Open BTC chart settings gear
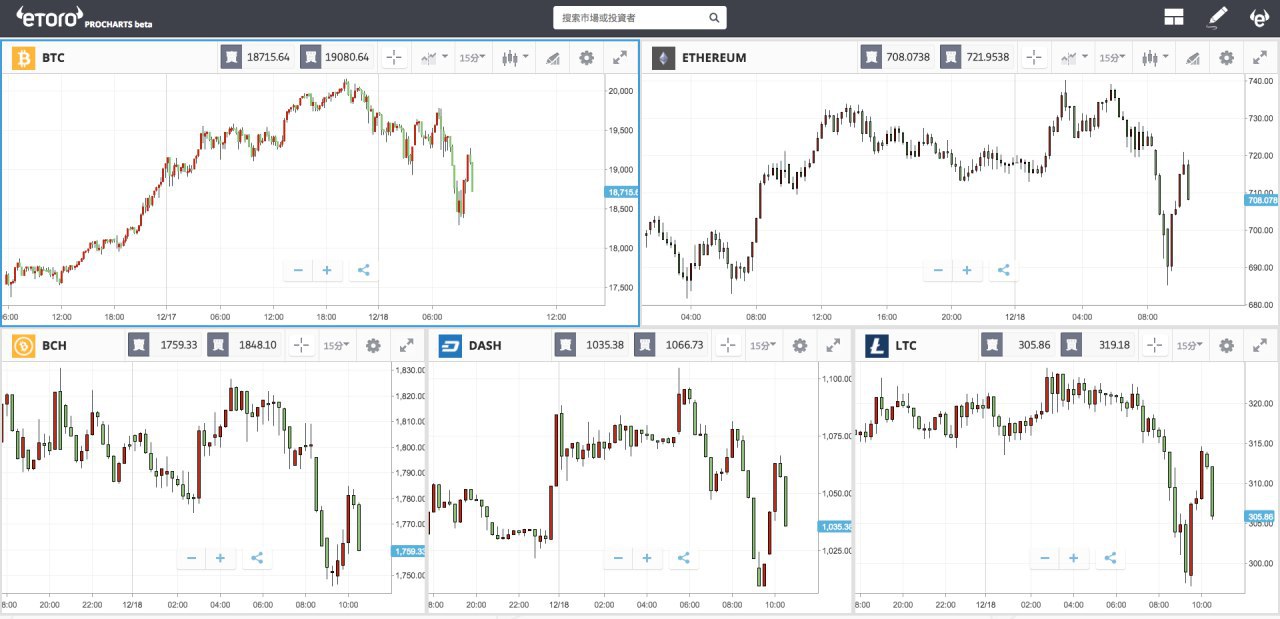 click(x=587, y=58)
